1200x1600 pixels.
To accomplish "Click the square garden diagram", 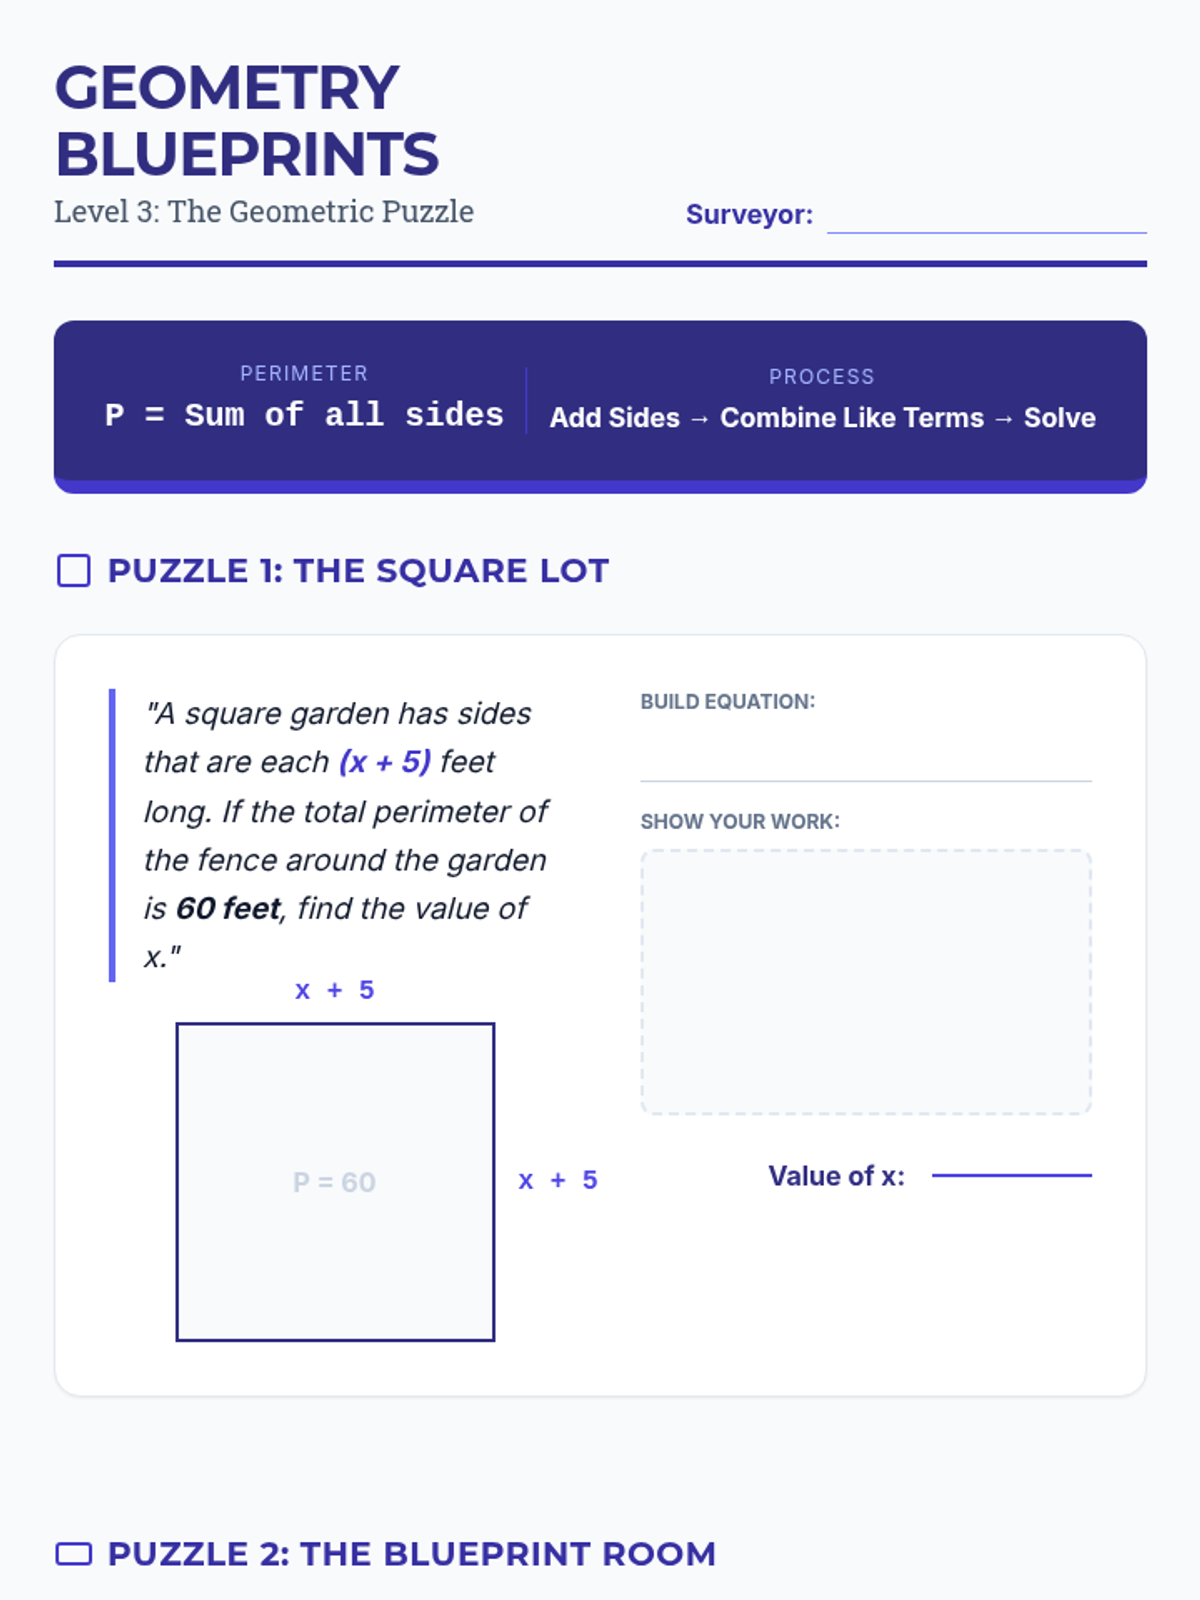I will [x=335, y=1100].
